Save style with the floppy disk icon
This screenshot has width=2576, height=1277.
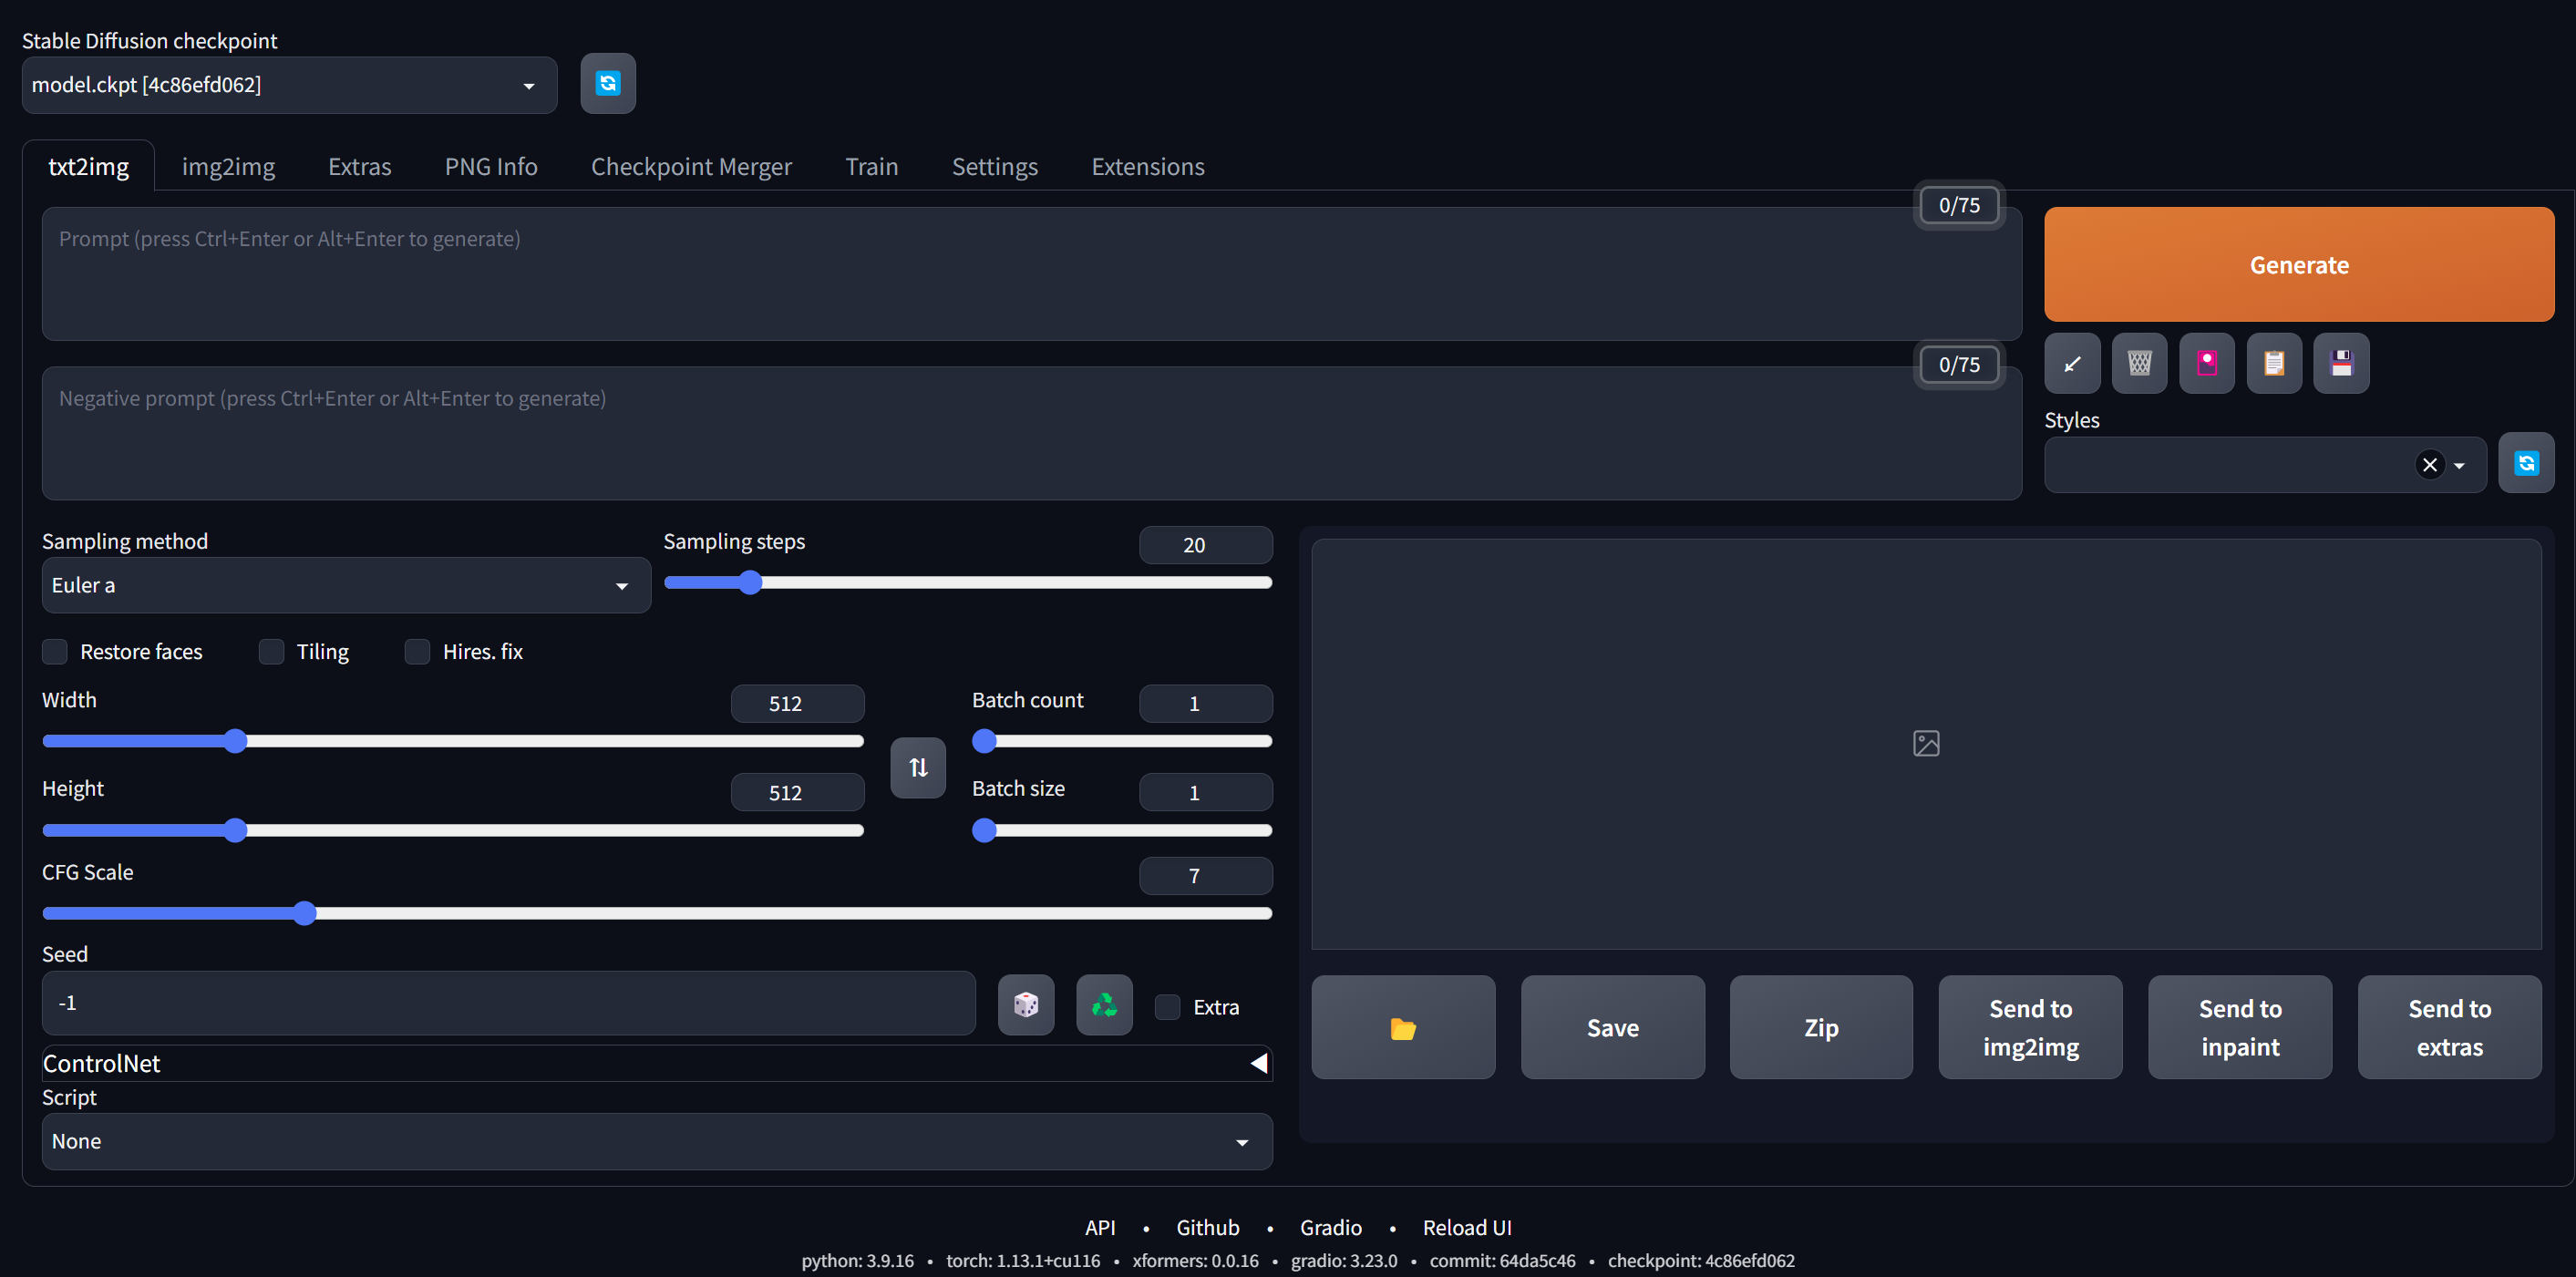click(x=2341, y=363)
